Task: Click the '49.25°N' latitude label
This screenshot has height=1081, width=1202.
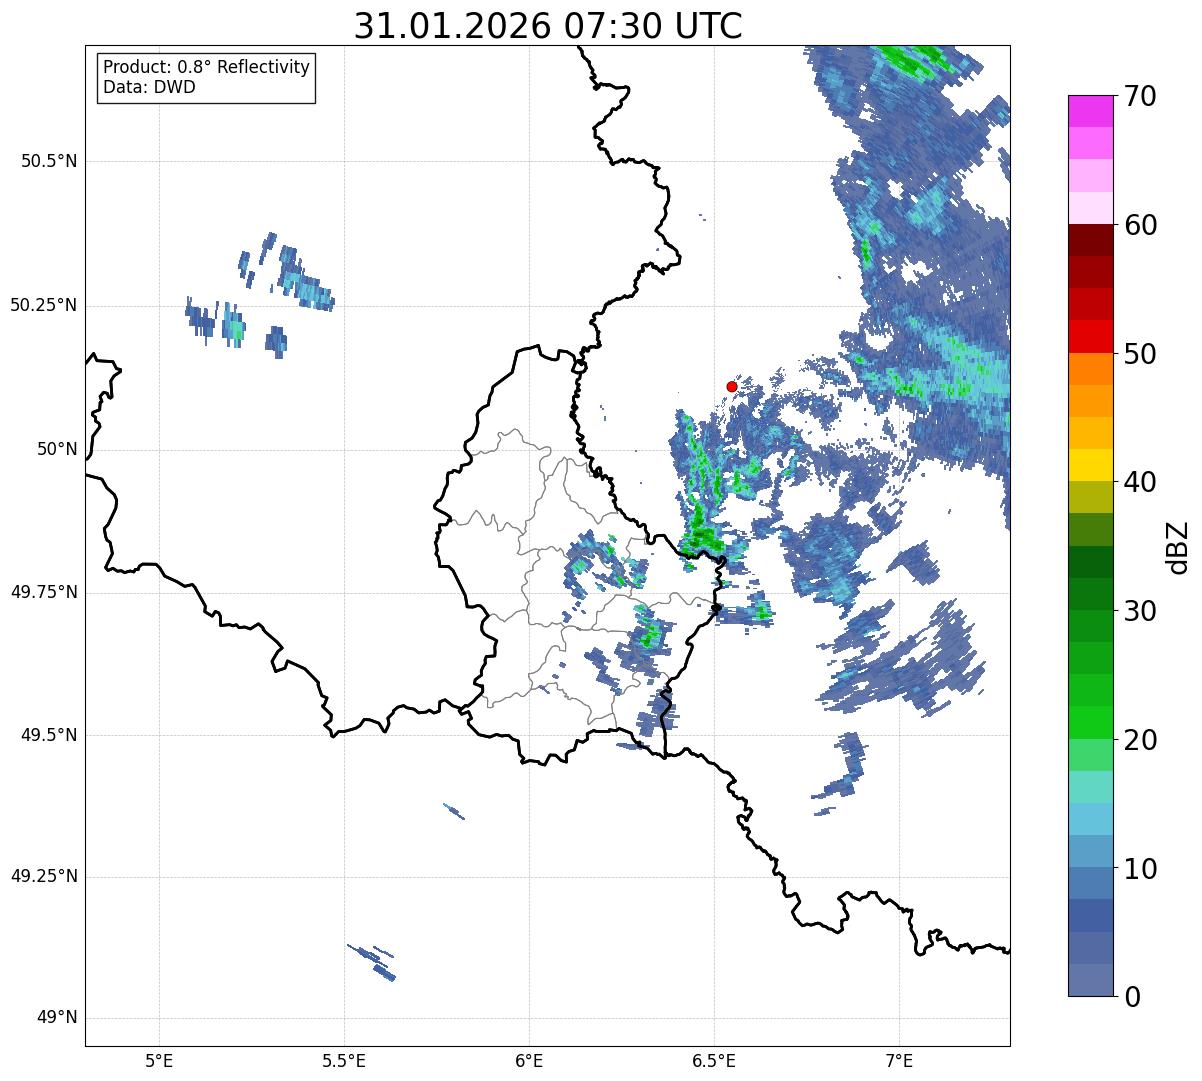Action: 44,877
